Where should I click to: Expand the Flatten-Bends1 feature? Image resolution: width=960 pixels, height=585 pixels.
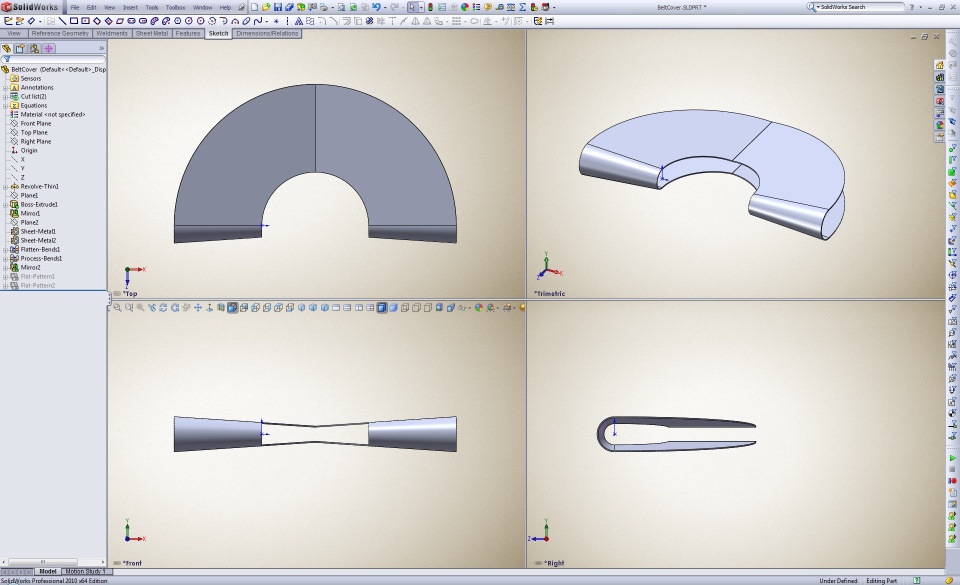[6, 250]
